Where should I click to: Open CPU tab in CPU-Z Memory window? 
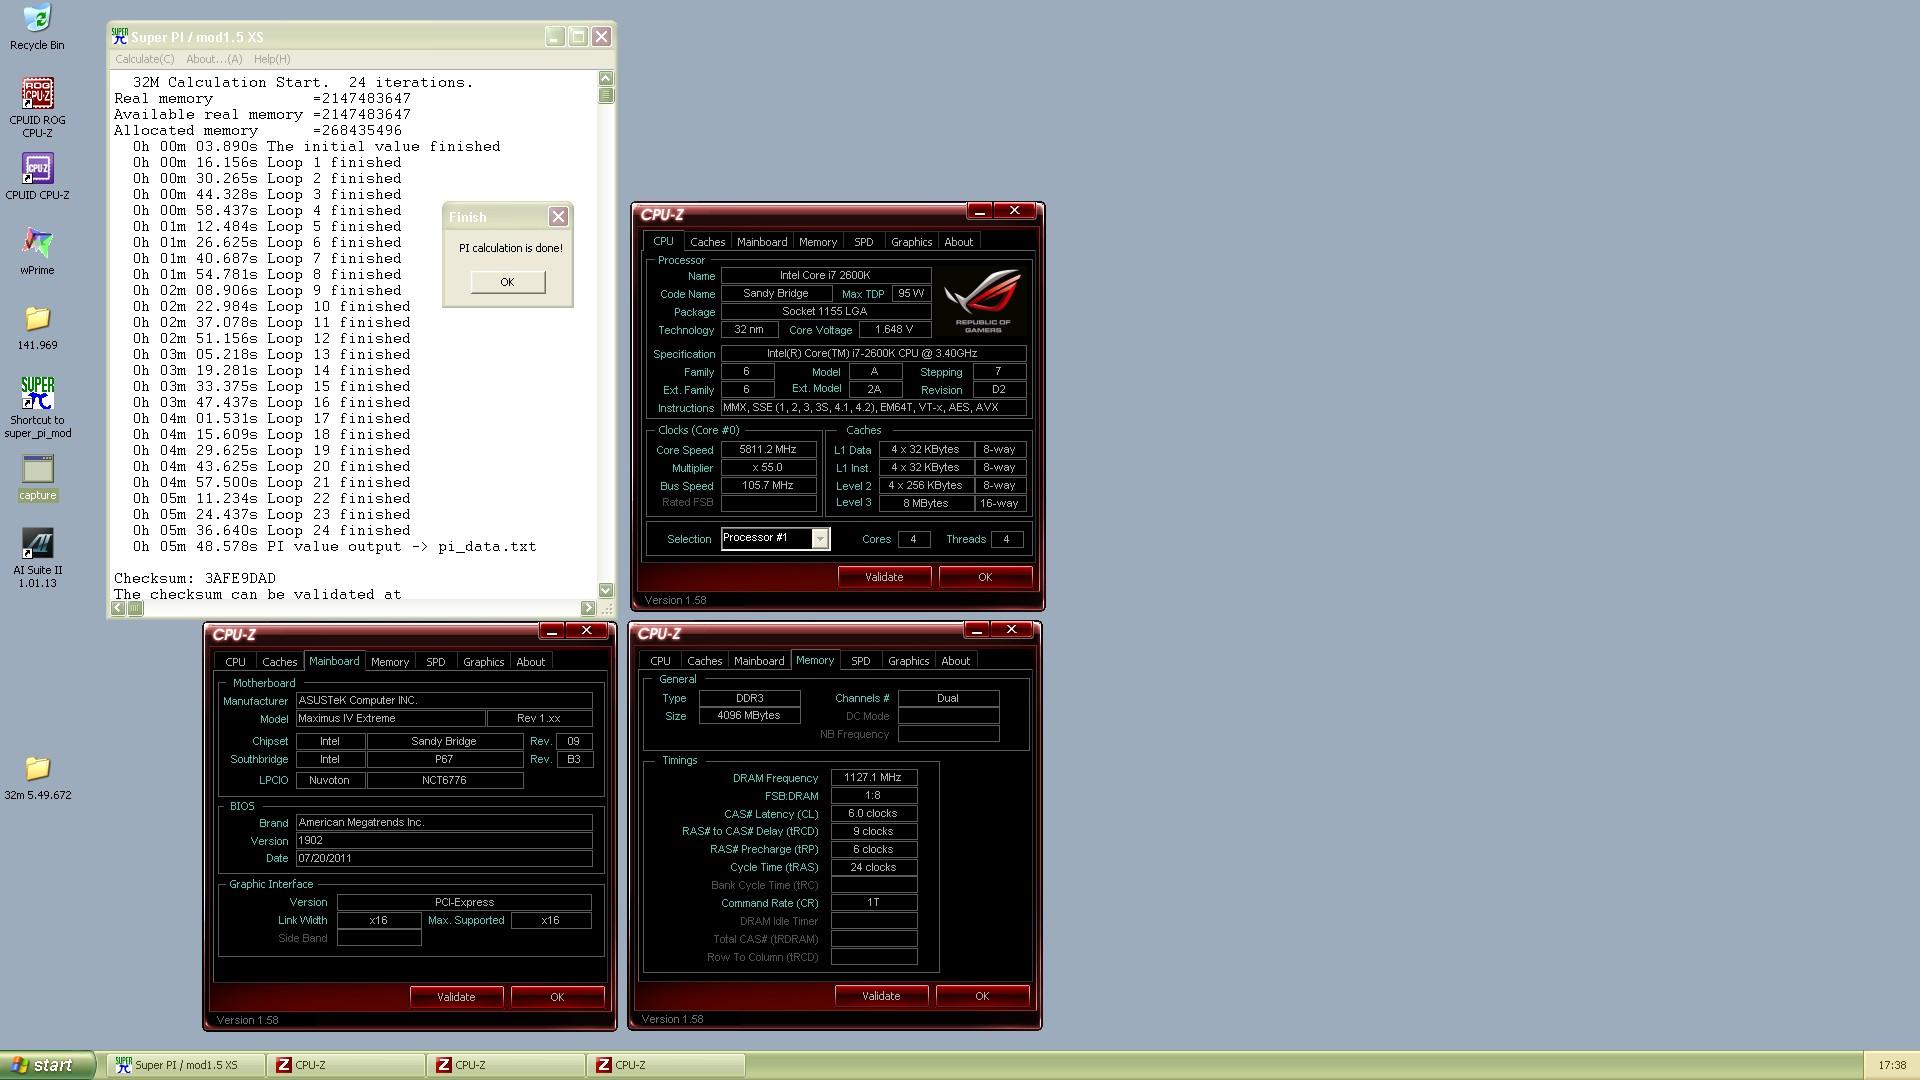click(x=660, y=661)
